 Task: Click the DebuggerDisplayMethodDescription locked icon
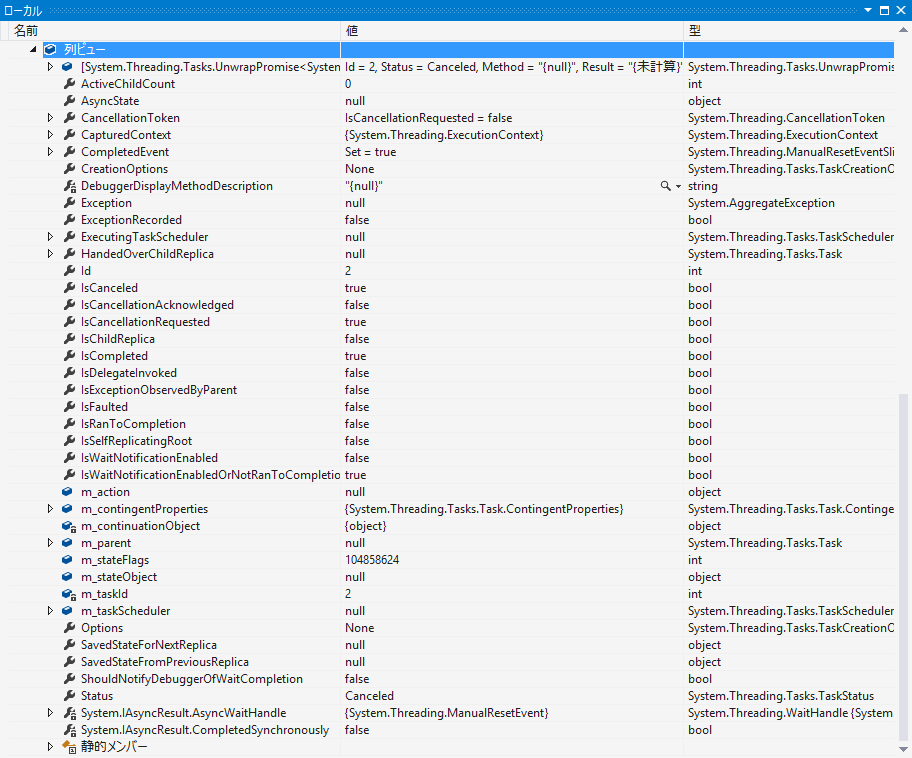69,186
